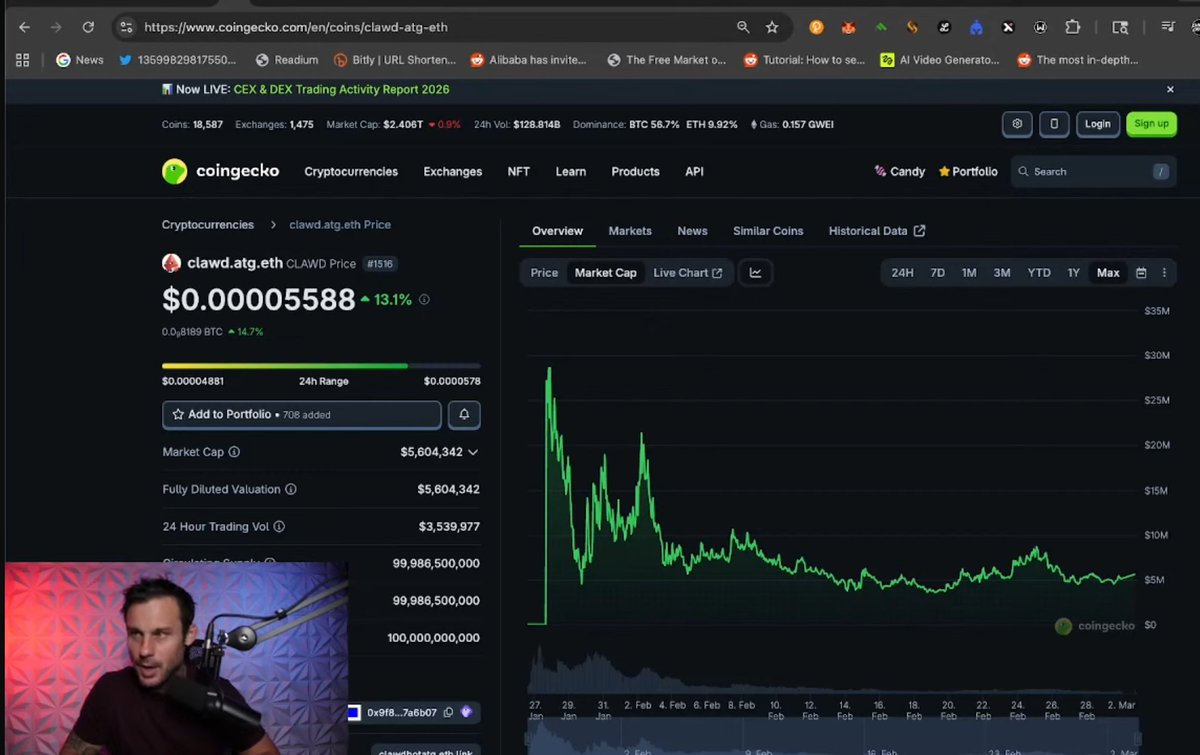The width and height of the screenshot is (1200, 755).
Task: Reload the CoinGecko page
Action: [x=88, y=27]
